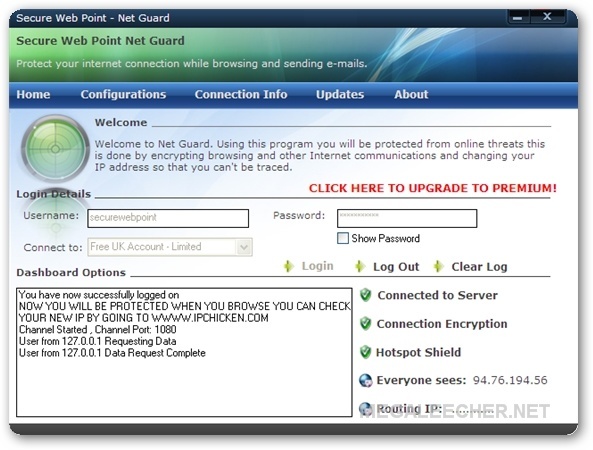This screenshot has width=593, height=450.
Task: Click the Login button
Action: tap(317, 266)
